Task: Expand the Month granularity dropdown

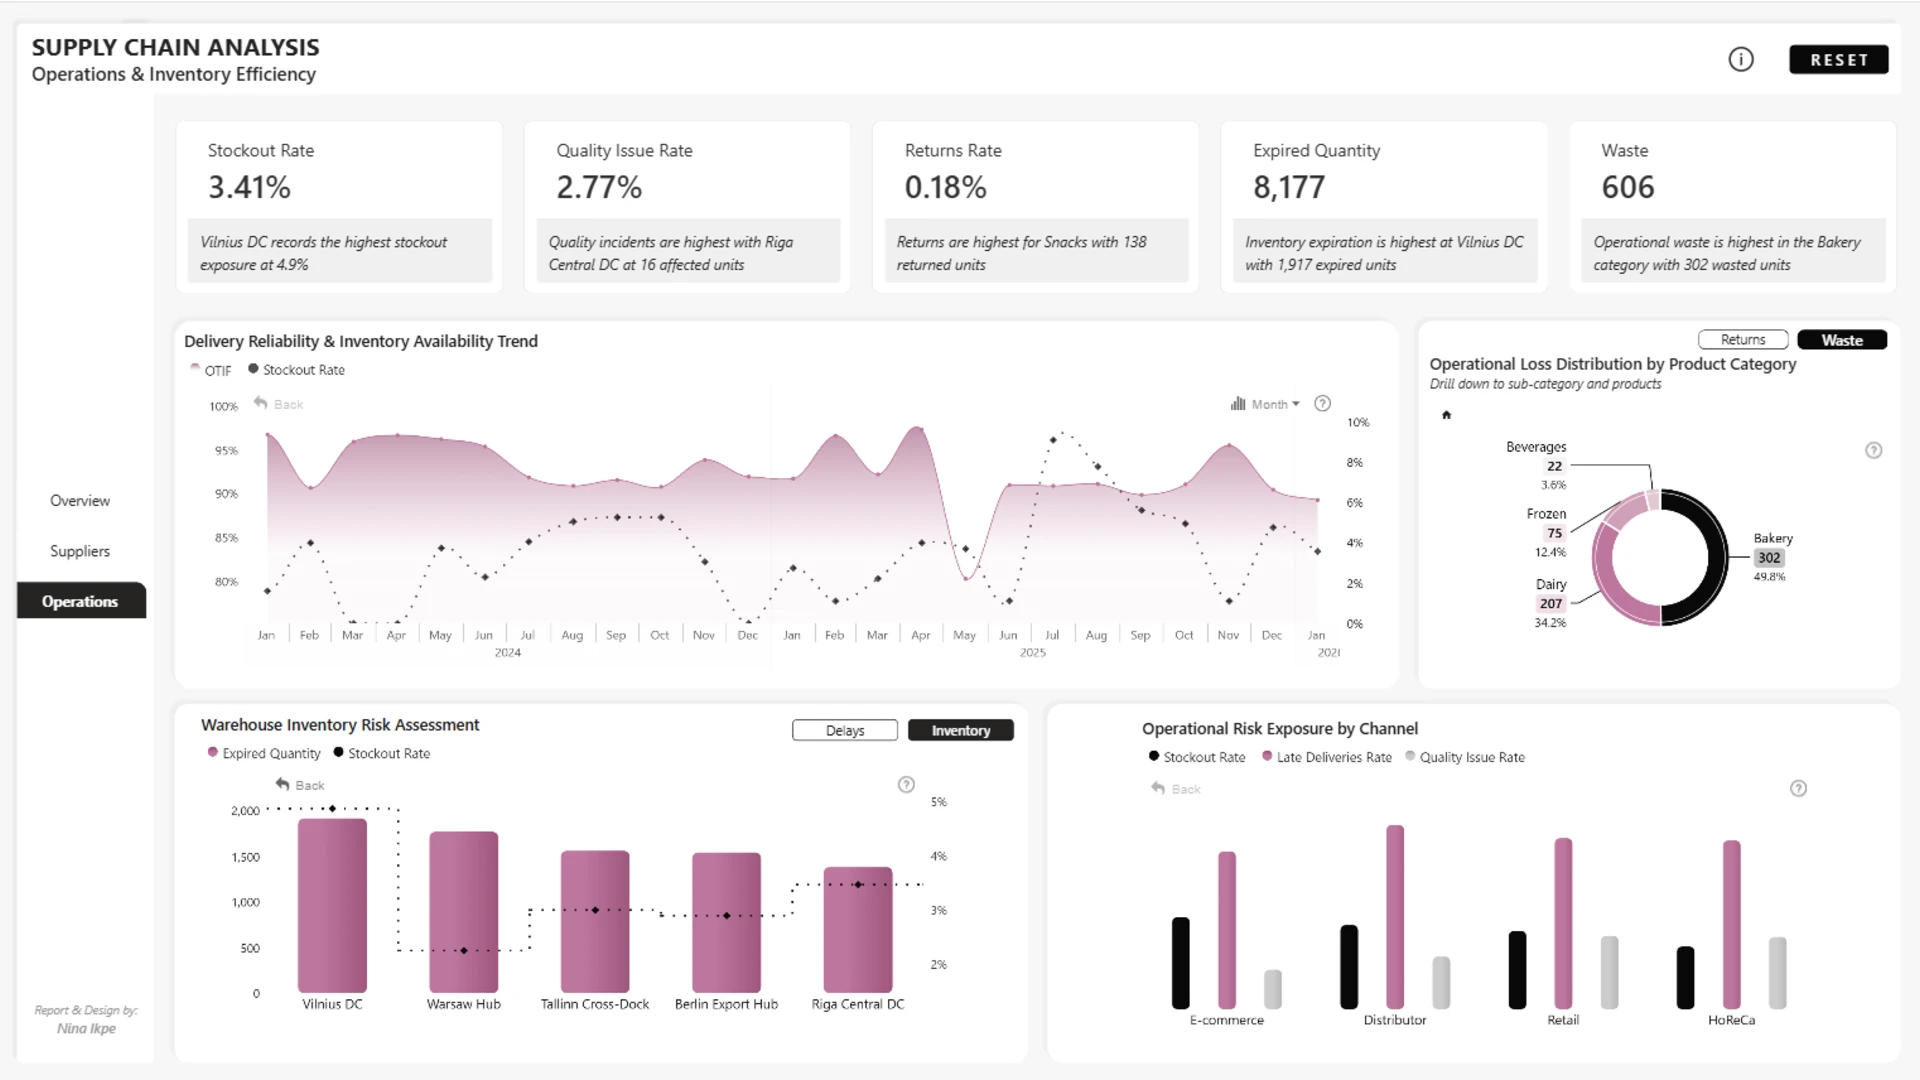Action: click(x=1276, y=404)
